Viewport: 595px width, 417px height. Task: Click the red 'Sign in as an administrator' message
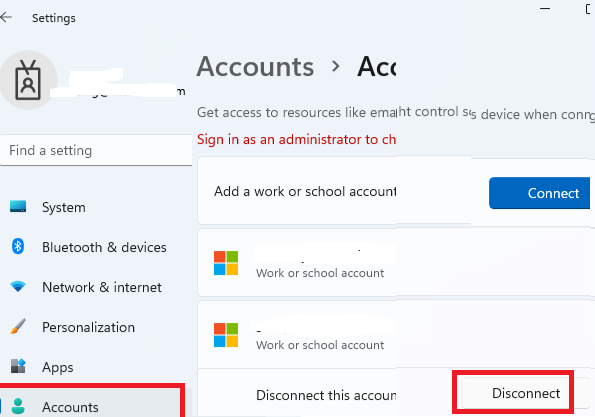click(296, 140)
